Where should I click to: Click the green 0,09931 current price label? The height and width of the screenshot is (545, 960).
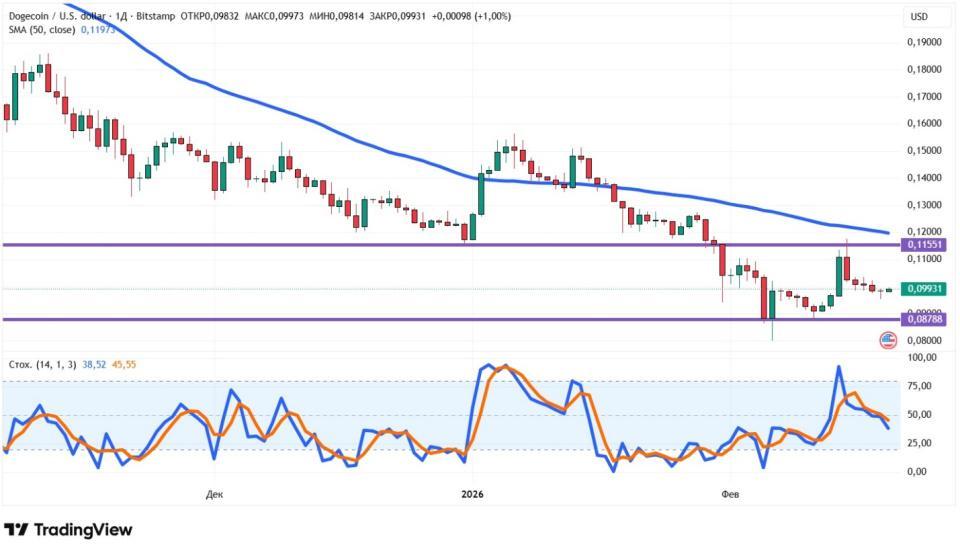923,289
